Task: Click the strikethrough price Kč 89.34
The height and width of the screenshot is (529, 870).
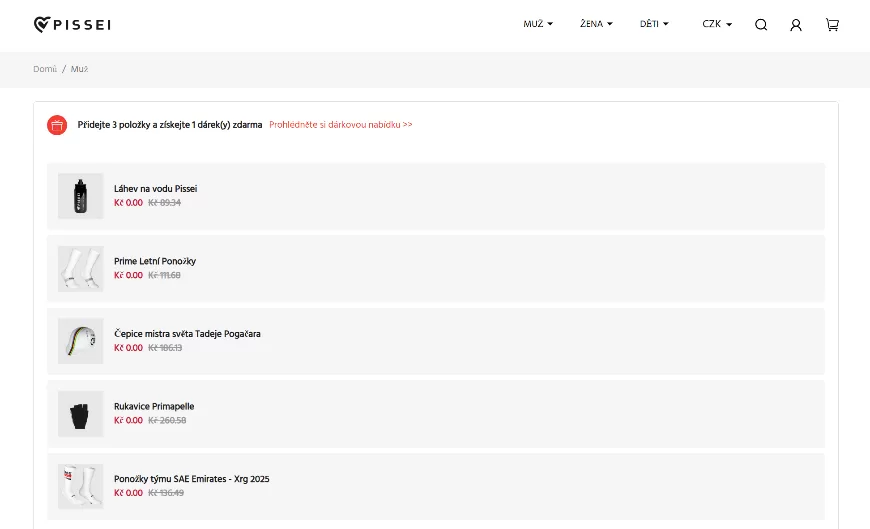Action: click(164, 203)
